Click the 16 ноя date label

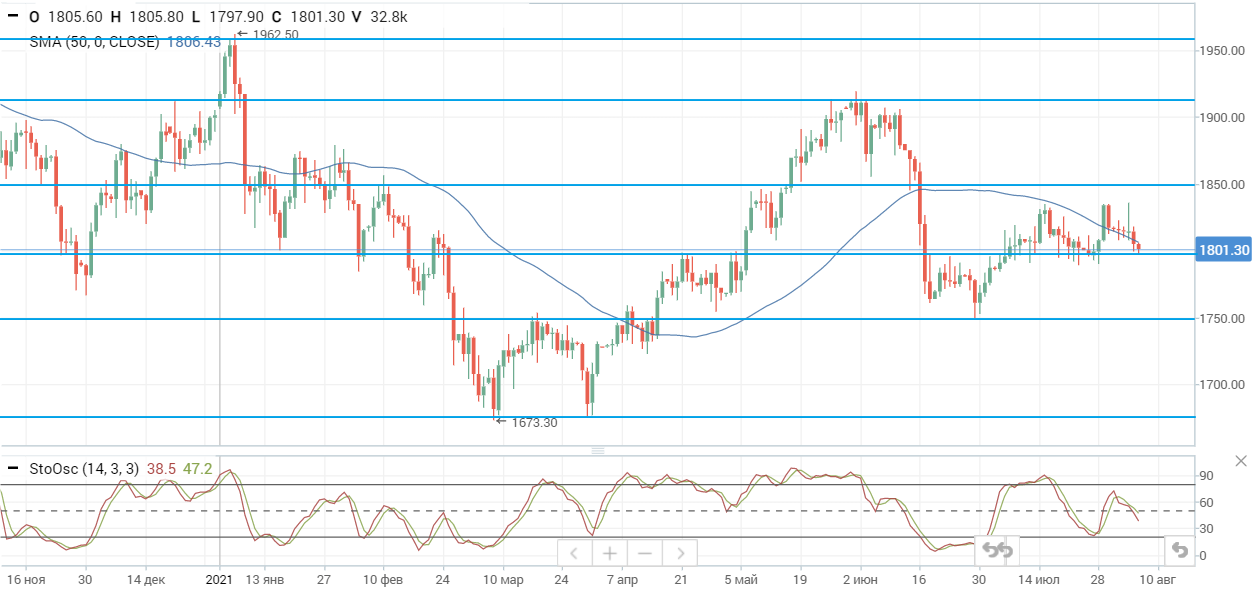[24, 579]
